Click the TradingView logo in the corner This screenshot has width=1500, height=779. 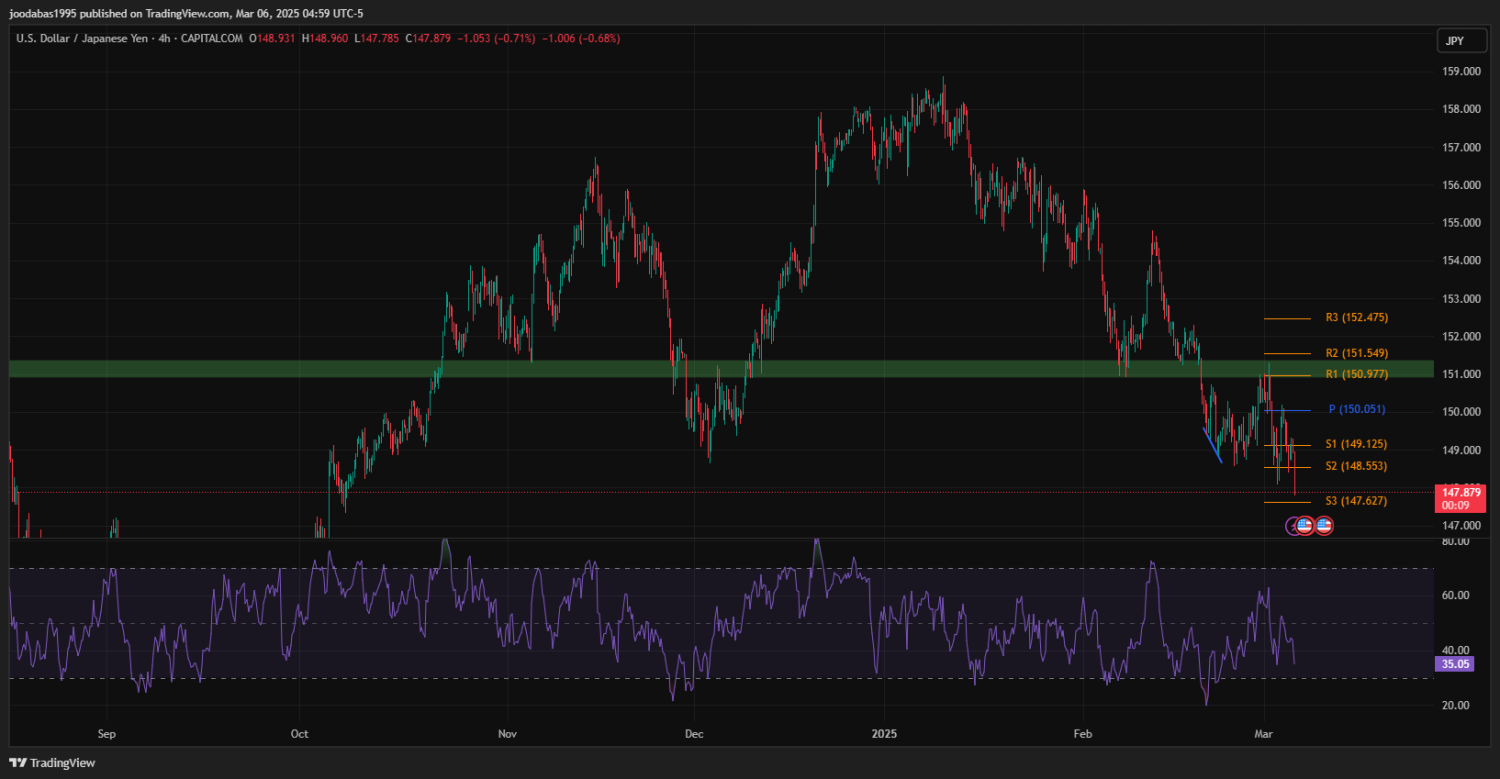[51, 763]
